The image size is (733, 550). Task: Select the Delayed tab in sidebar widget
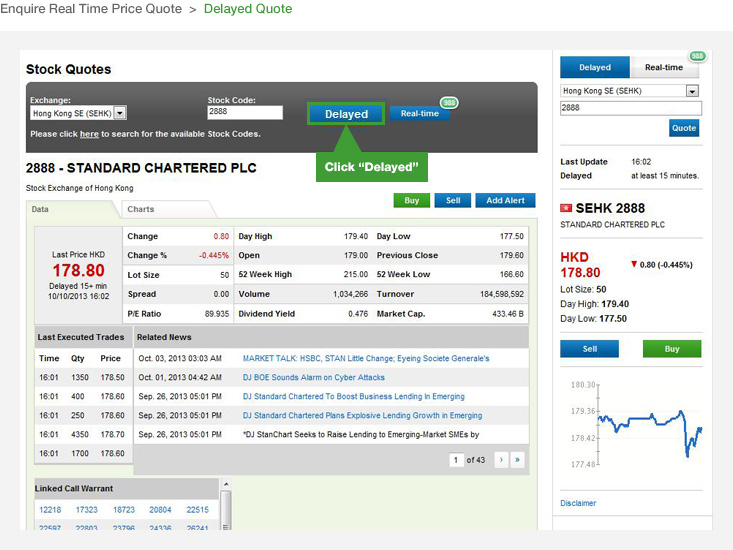coord(595,67)
